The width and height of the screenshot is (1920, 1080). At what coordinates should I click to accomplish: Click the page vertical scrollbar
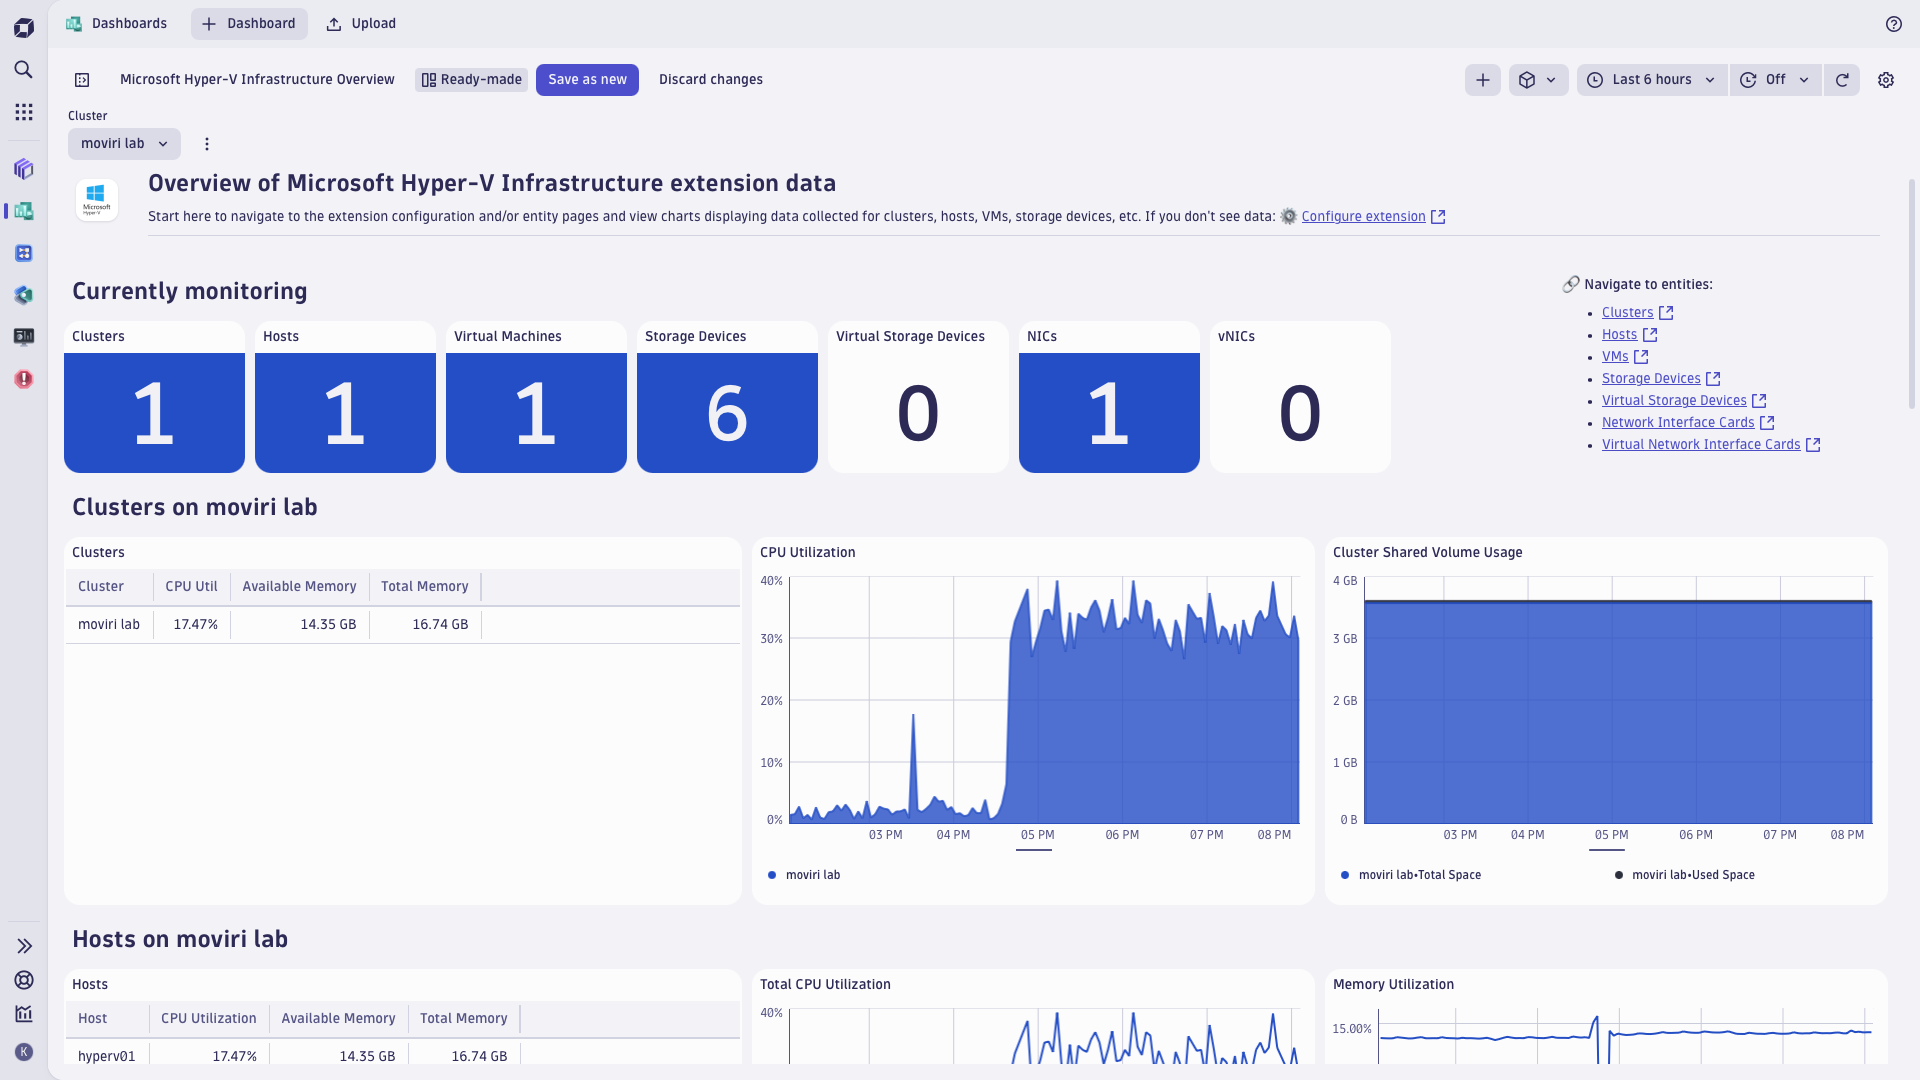coord(1912,294)
